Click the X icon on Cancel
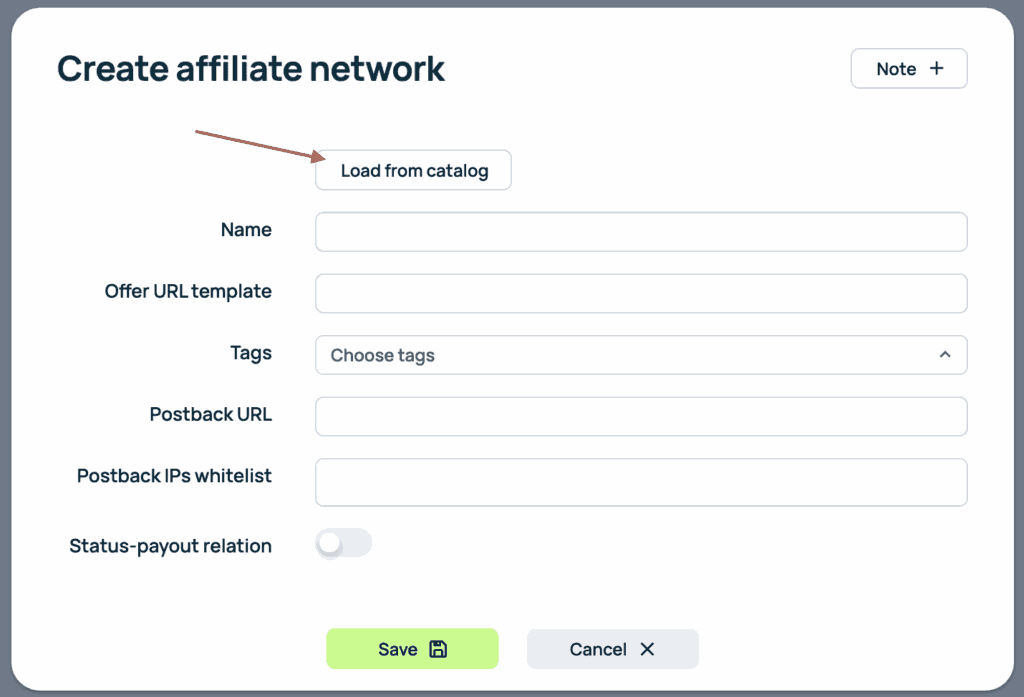This screenshot has height=697, width=1024. 647,649
